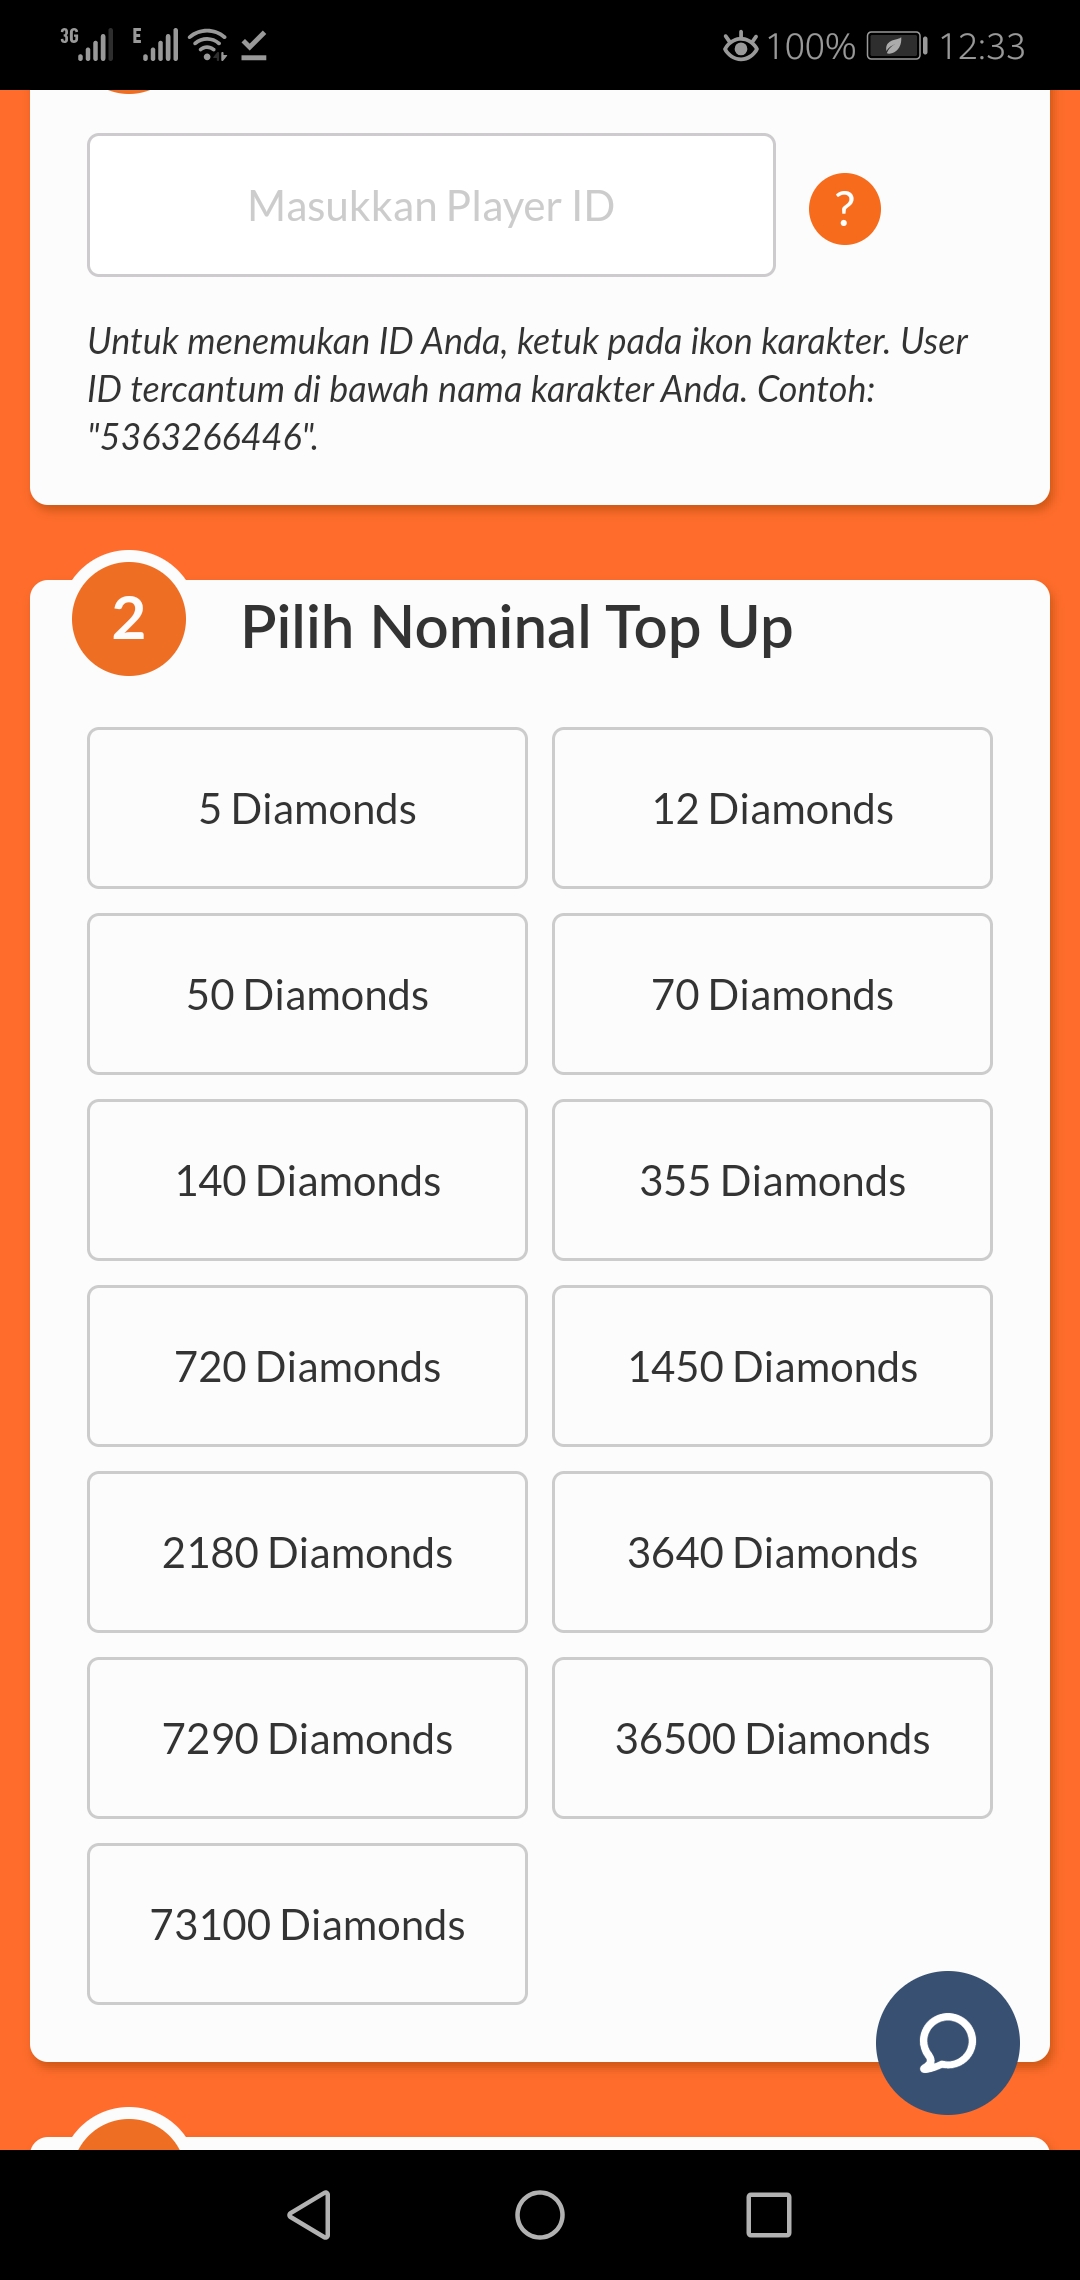The height and width of the screenshot is (2280, 1080).
Task: Pick the 3640 Diamonds nominal
Action: [772, 1552]
